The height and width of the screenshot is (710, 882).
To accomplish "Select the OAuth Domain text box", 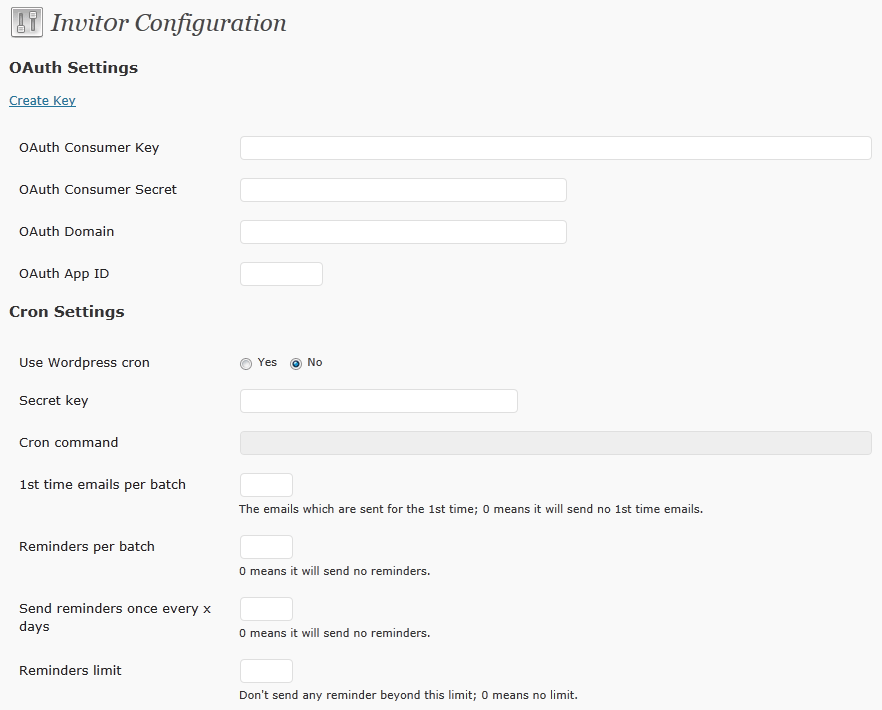I will [x=403, y=232].
